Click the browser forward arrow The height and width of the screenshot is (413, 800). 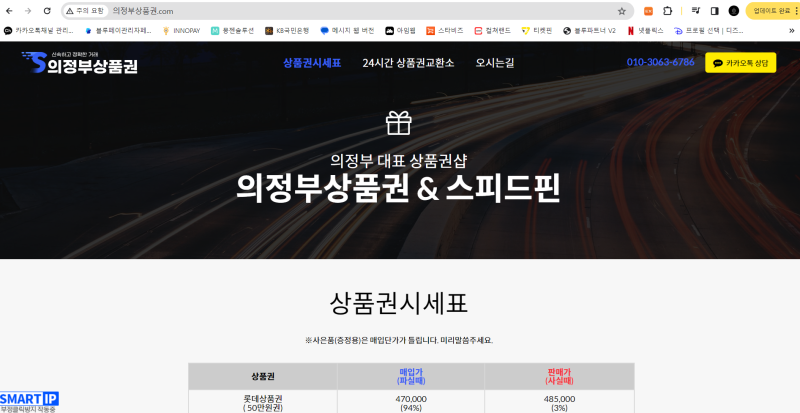click(x=28, y=11)
